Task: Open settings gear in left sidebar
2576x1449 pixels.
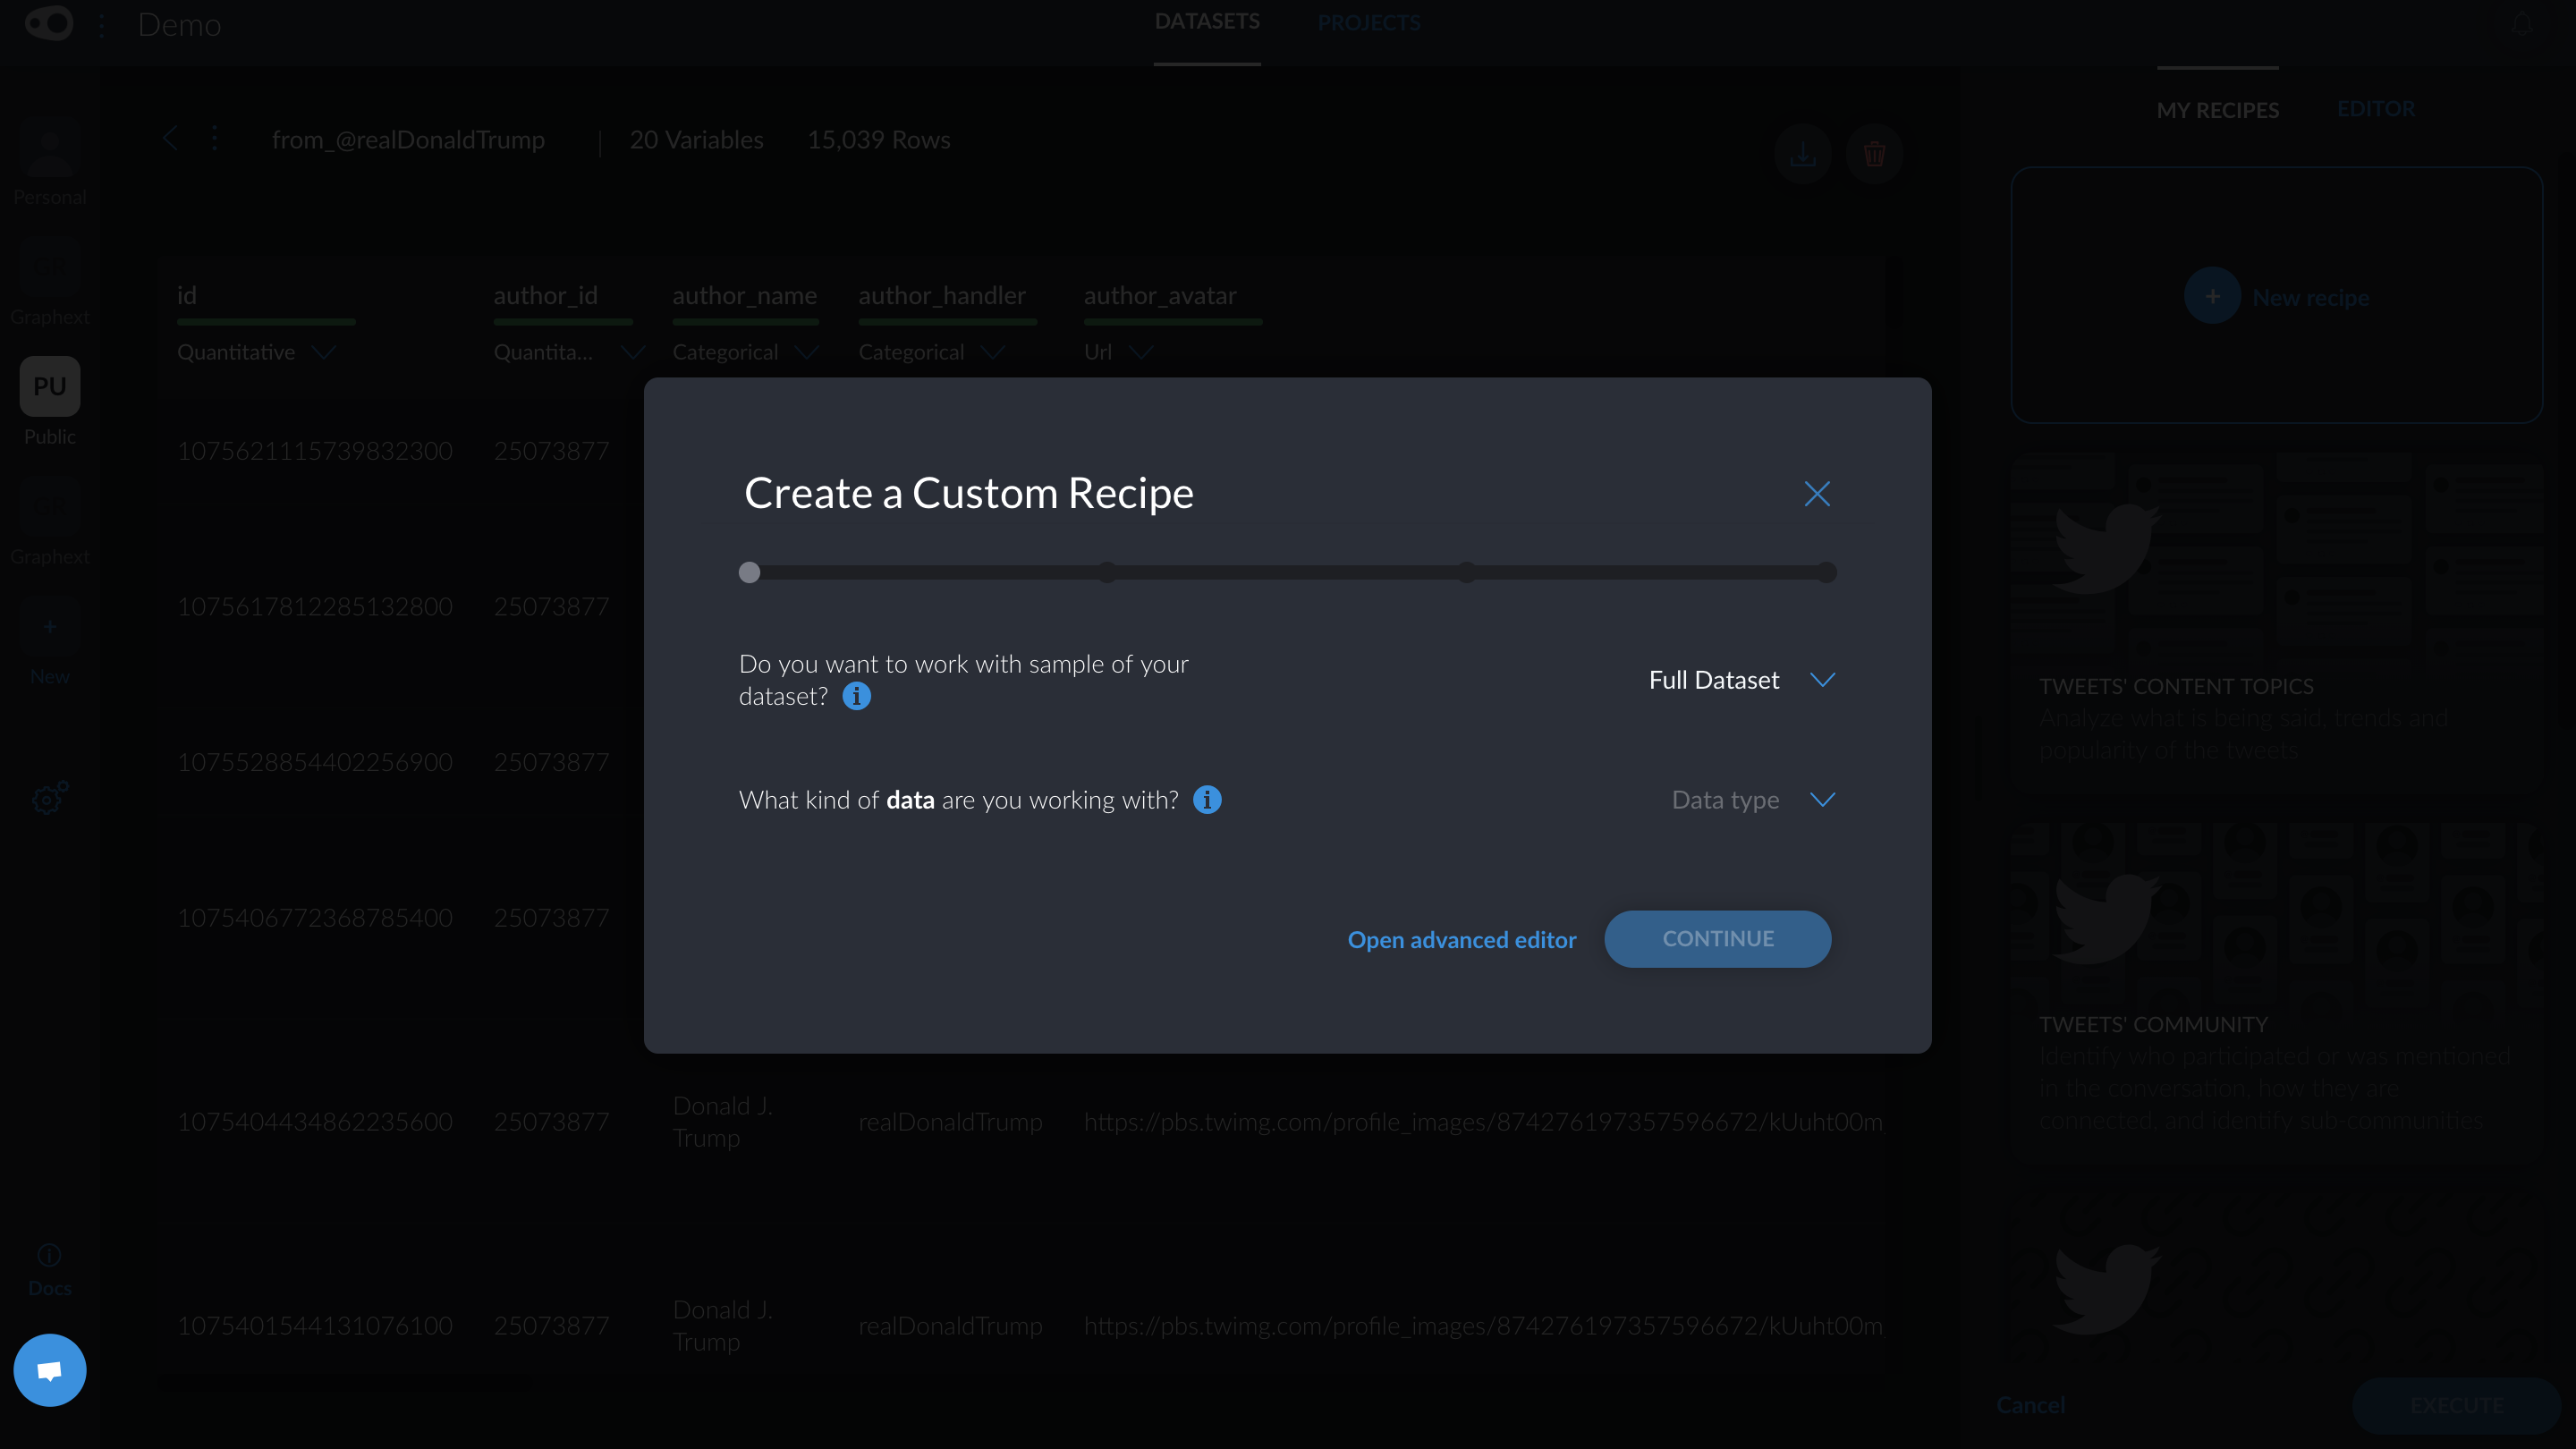Action: tap(49, 798)
